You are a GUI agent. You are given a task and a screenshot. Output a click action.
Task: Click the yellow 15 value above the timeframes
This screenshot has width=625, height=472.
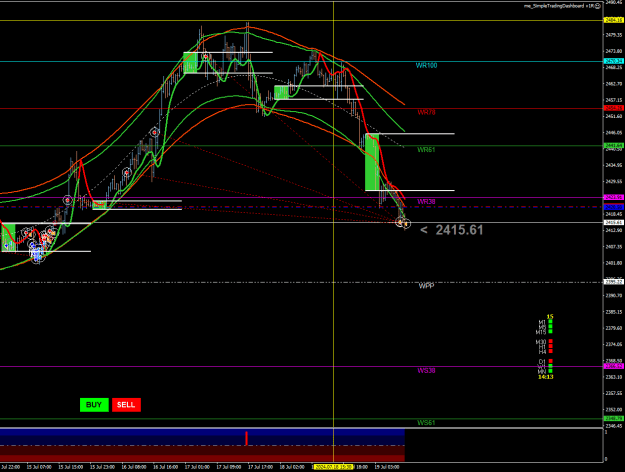point(550,317)
